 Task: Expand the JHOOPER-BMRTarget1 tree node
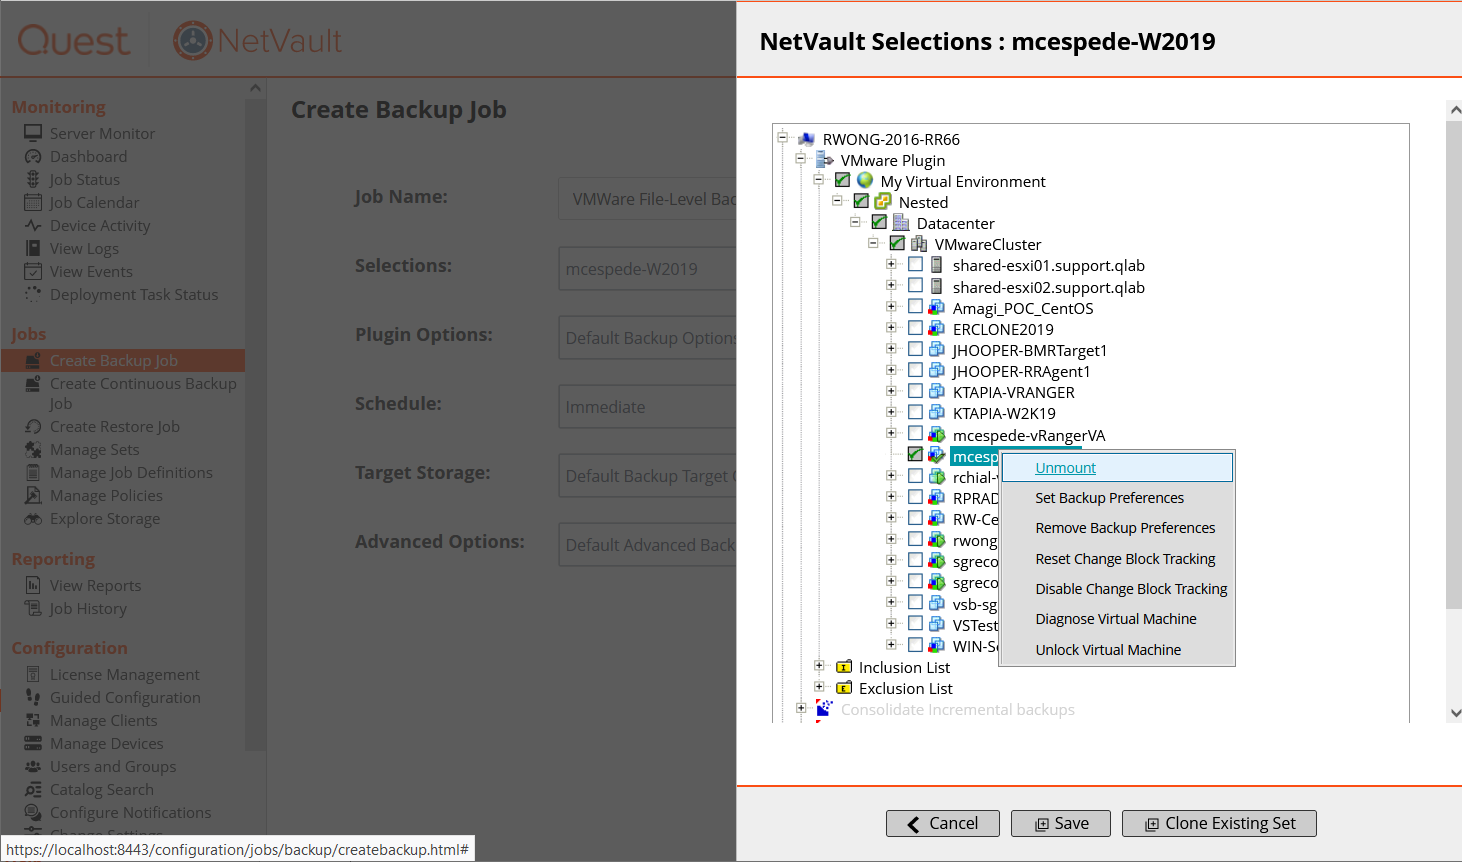click(891, 349)
